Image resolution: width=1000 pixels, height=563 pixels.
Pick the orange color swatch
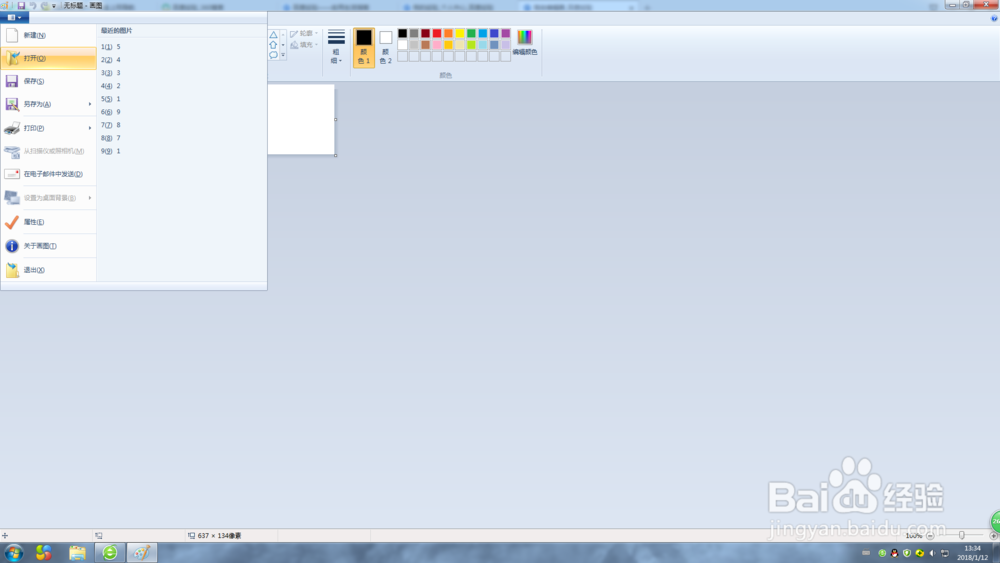click(448, 33)
